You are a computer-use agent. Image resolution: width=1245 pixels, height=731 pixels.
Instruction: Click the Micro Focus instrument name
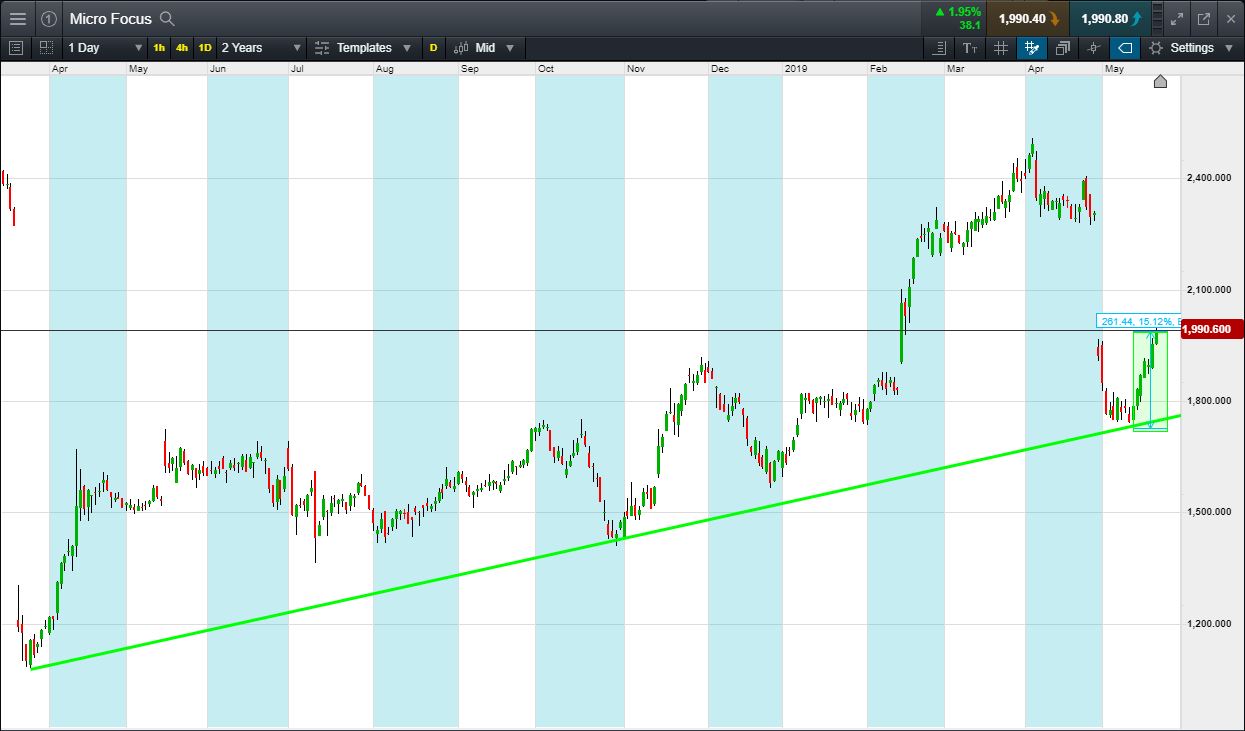click(110, 18)
